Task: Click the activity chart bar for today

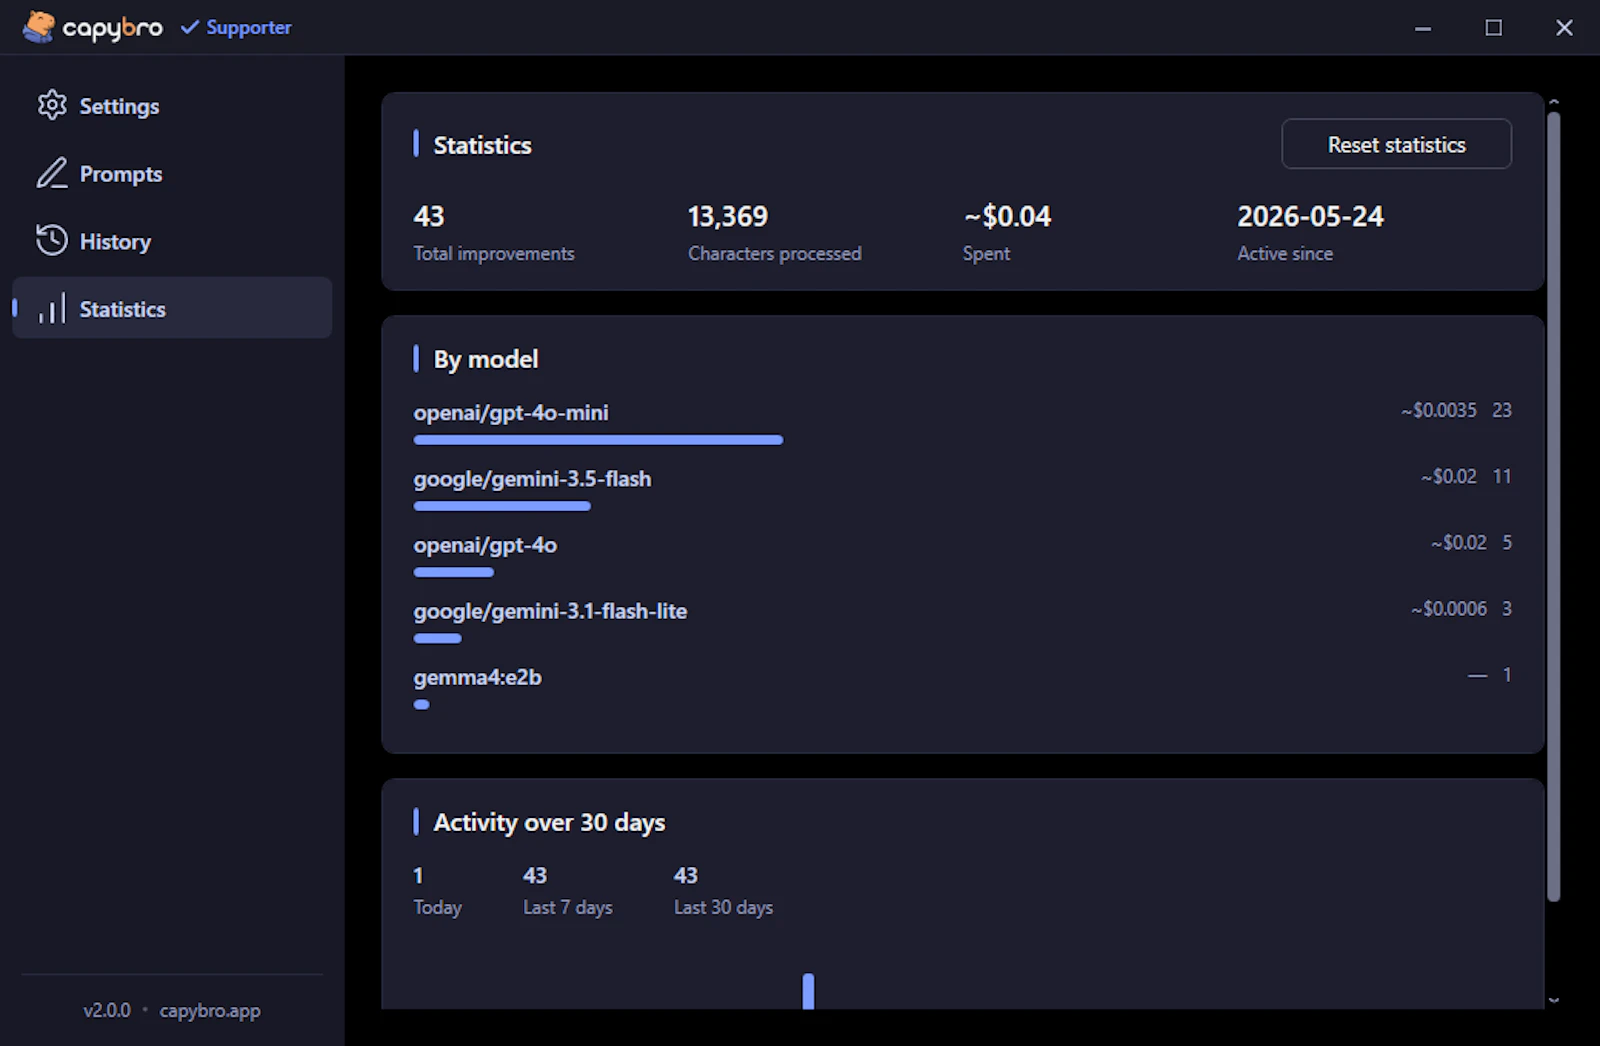Action: [808, 991]
